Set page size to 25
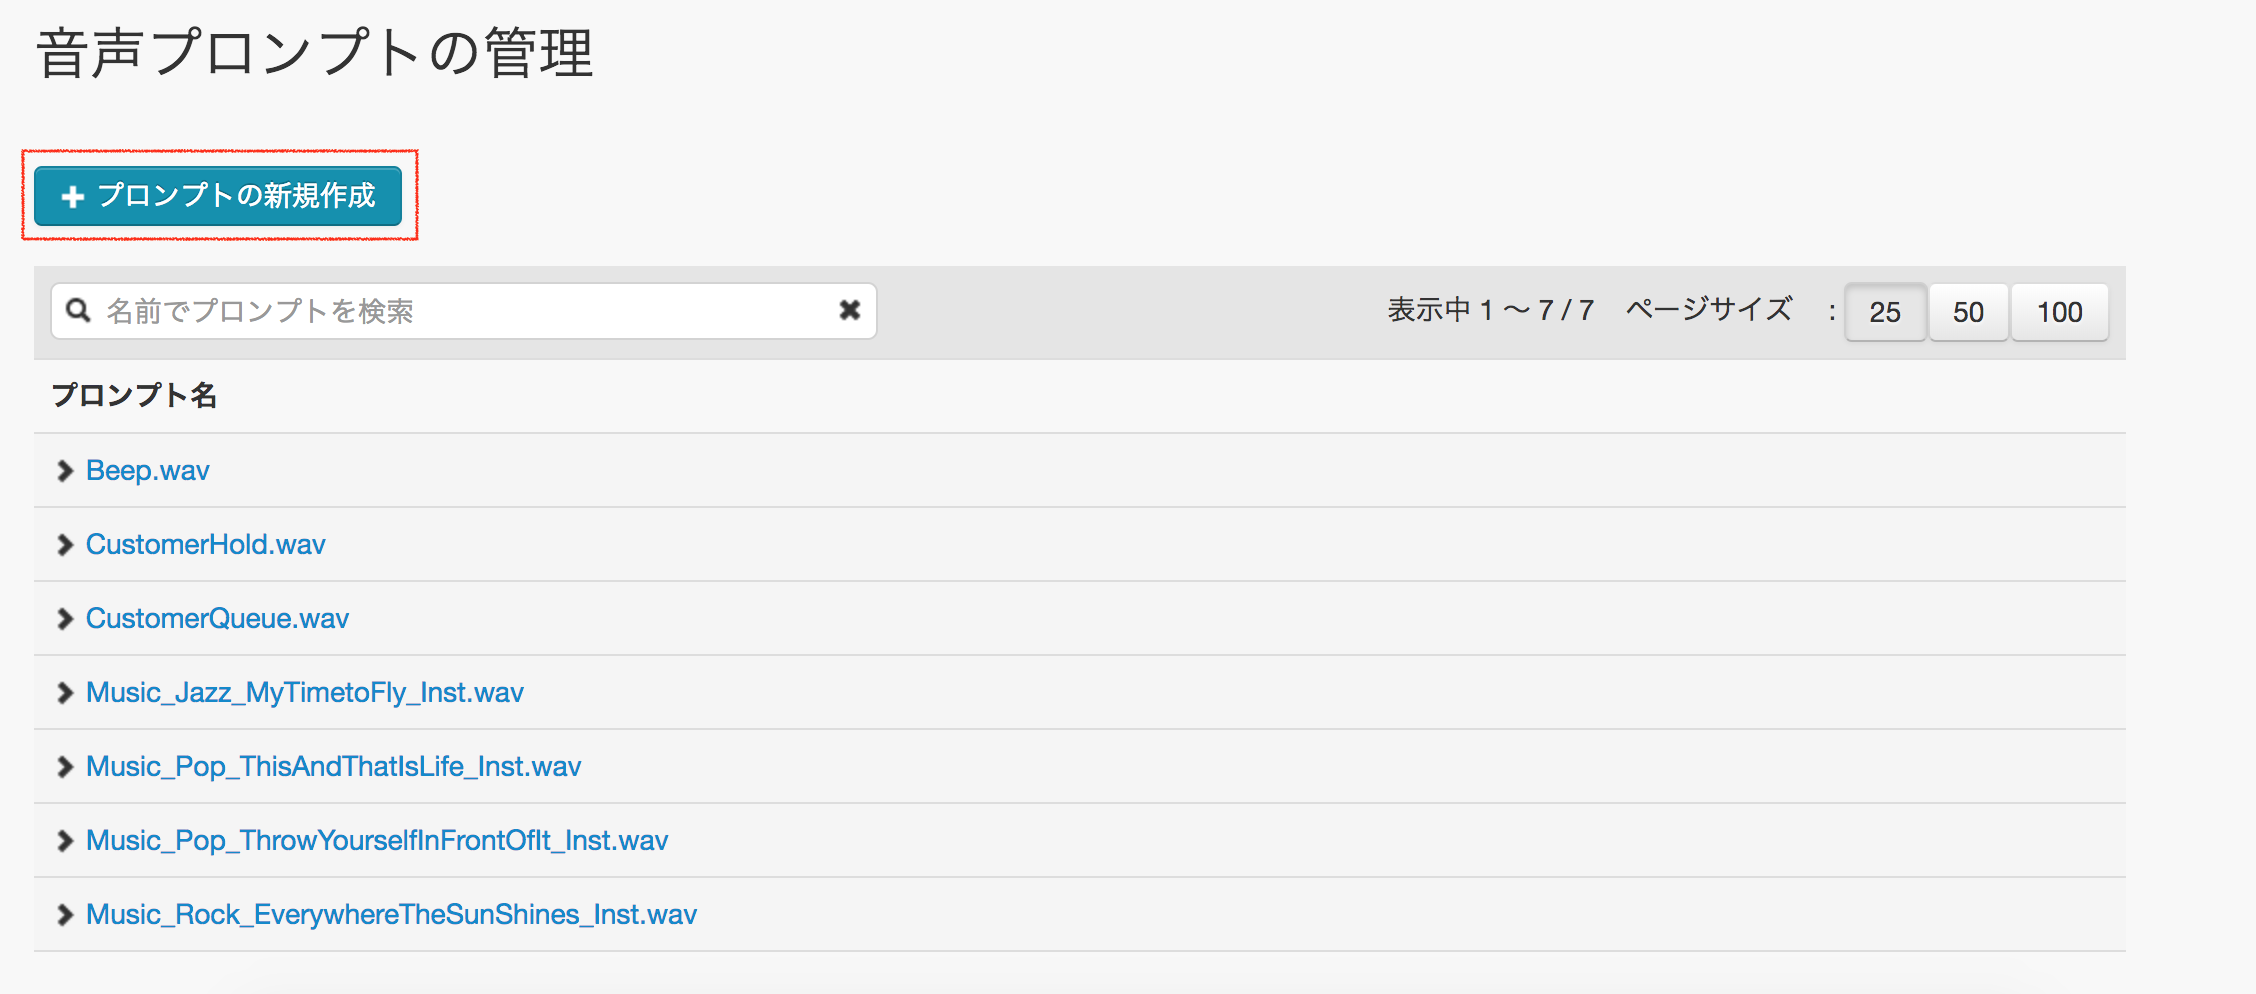Image resolution: width=2256 pixels, height=994 pixels. point(1884,312)
